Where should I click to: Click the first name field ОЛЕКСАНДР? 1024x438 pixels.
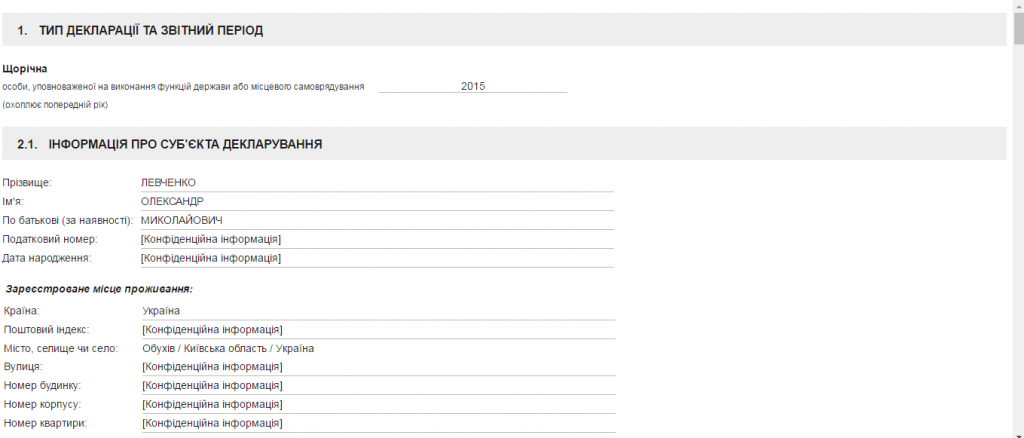[376, 201]
